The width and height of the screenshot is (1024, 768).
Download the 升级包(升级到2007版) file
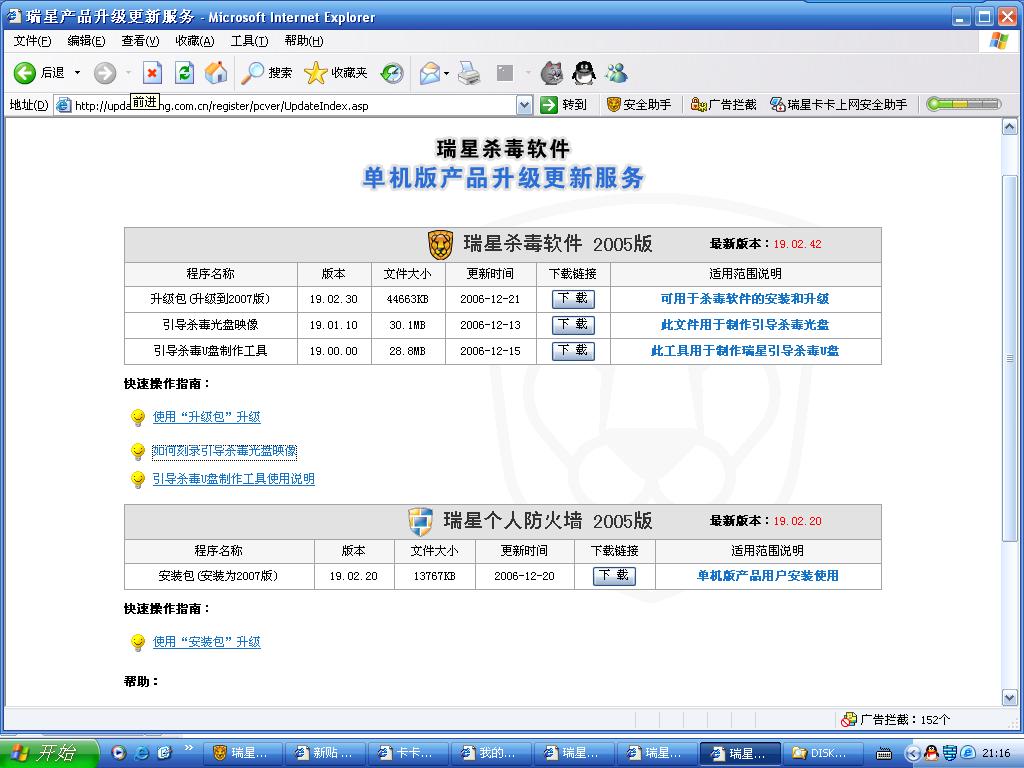point(573,299)
